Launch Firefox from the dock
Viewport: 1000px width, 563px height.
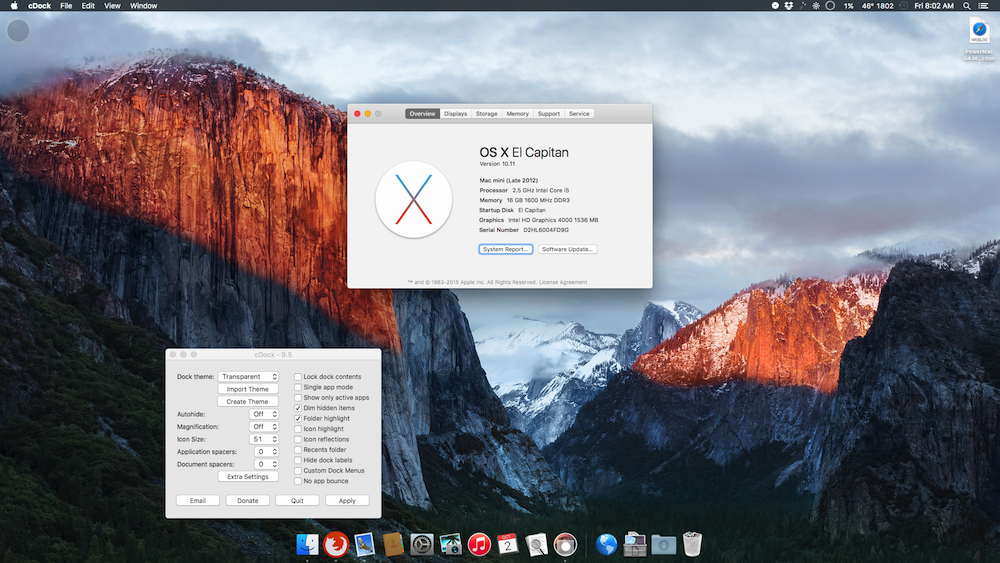[x=336, y=545]
